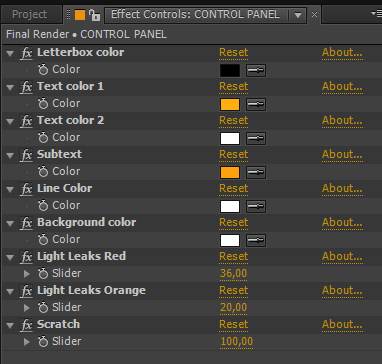Open the orange Text color 1 swatch

(x=230, y=105)
